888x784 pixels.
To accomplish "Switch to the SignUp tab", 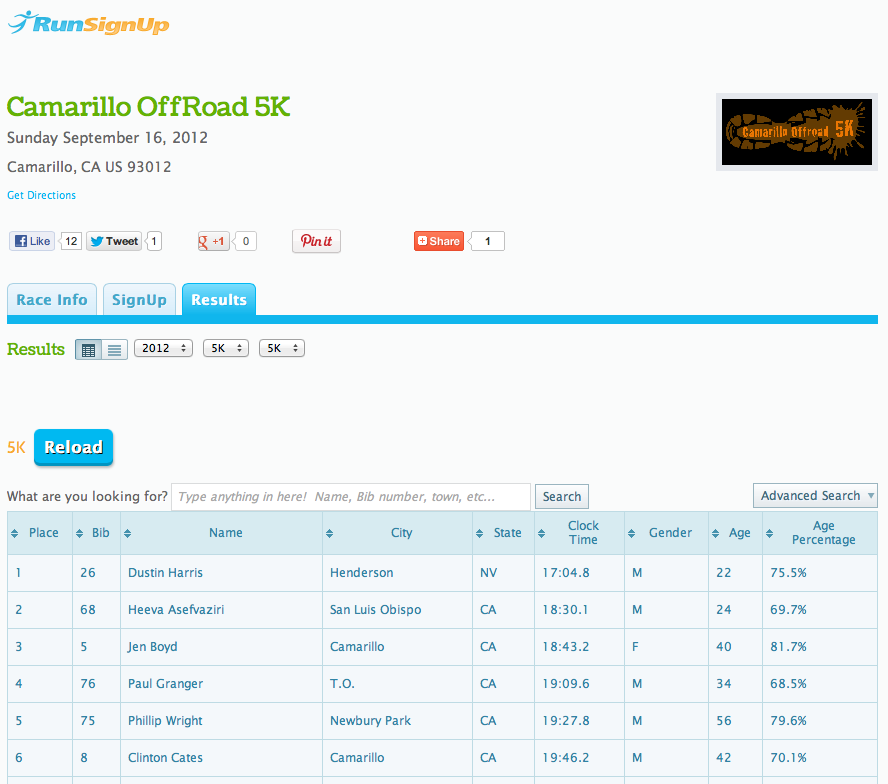I will (x=139, y=300).
